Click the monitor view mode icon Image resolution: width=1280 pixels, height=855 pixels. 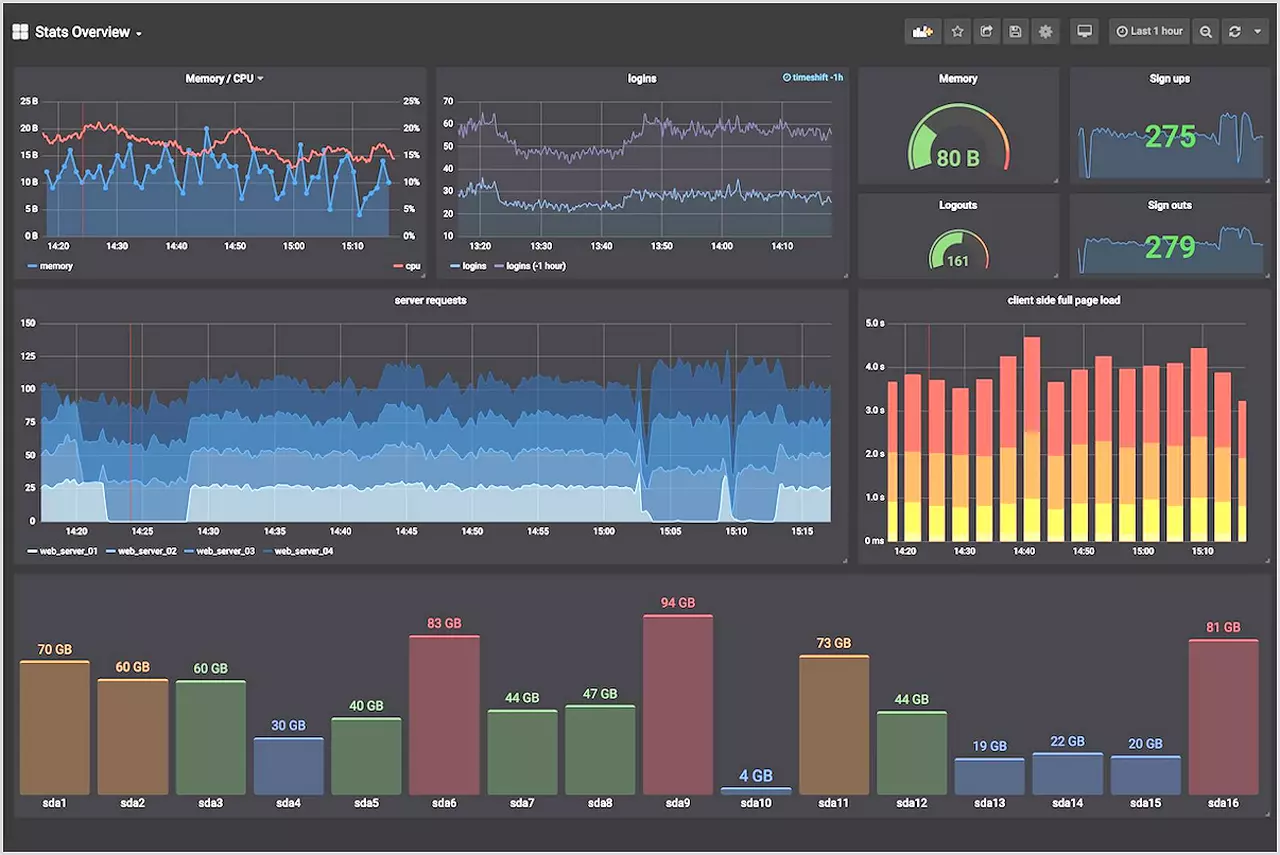1084,32
